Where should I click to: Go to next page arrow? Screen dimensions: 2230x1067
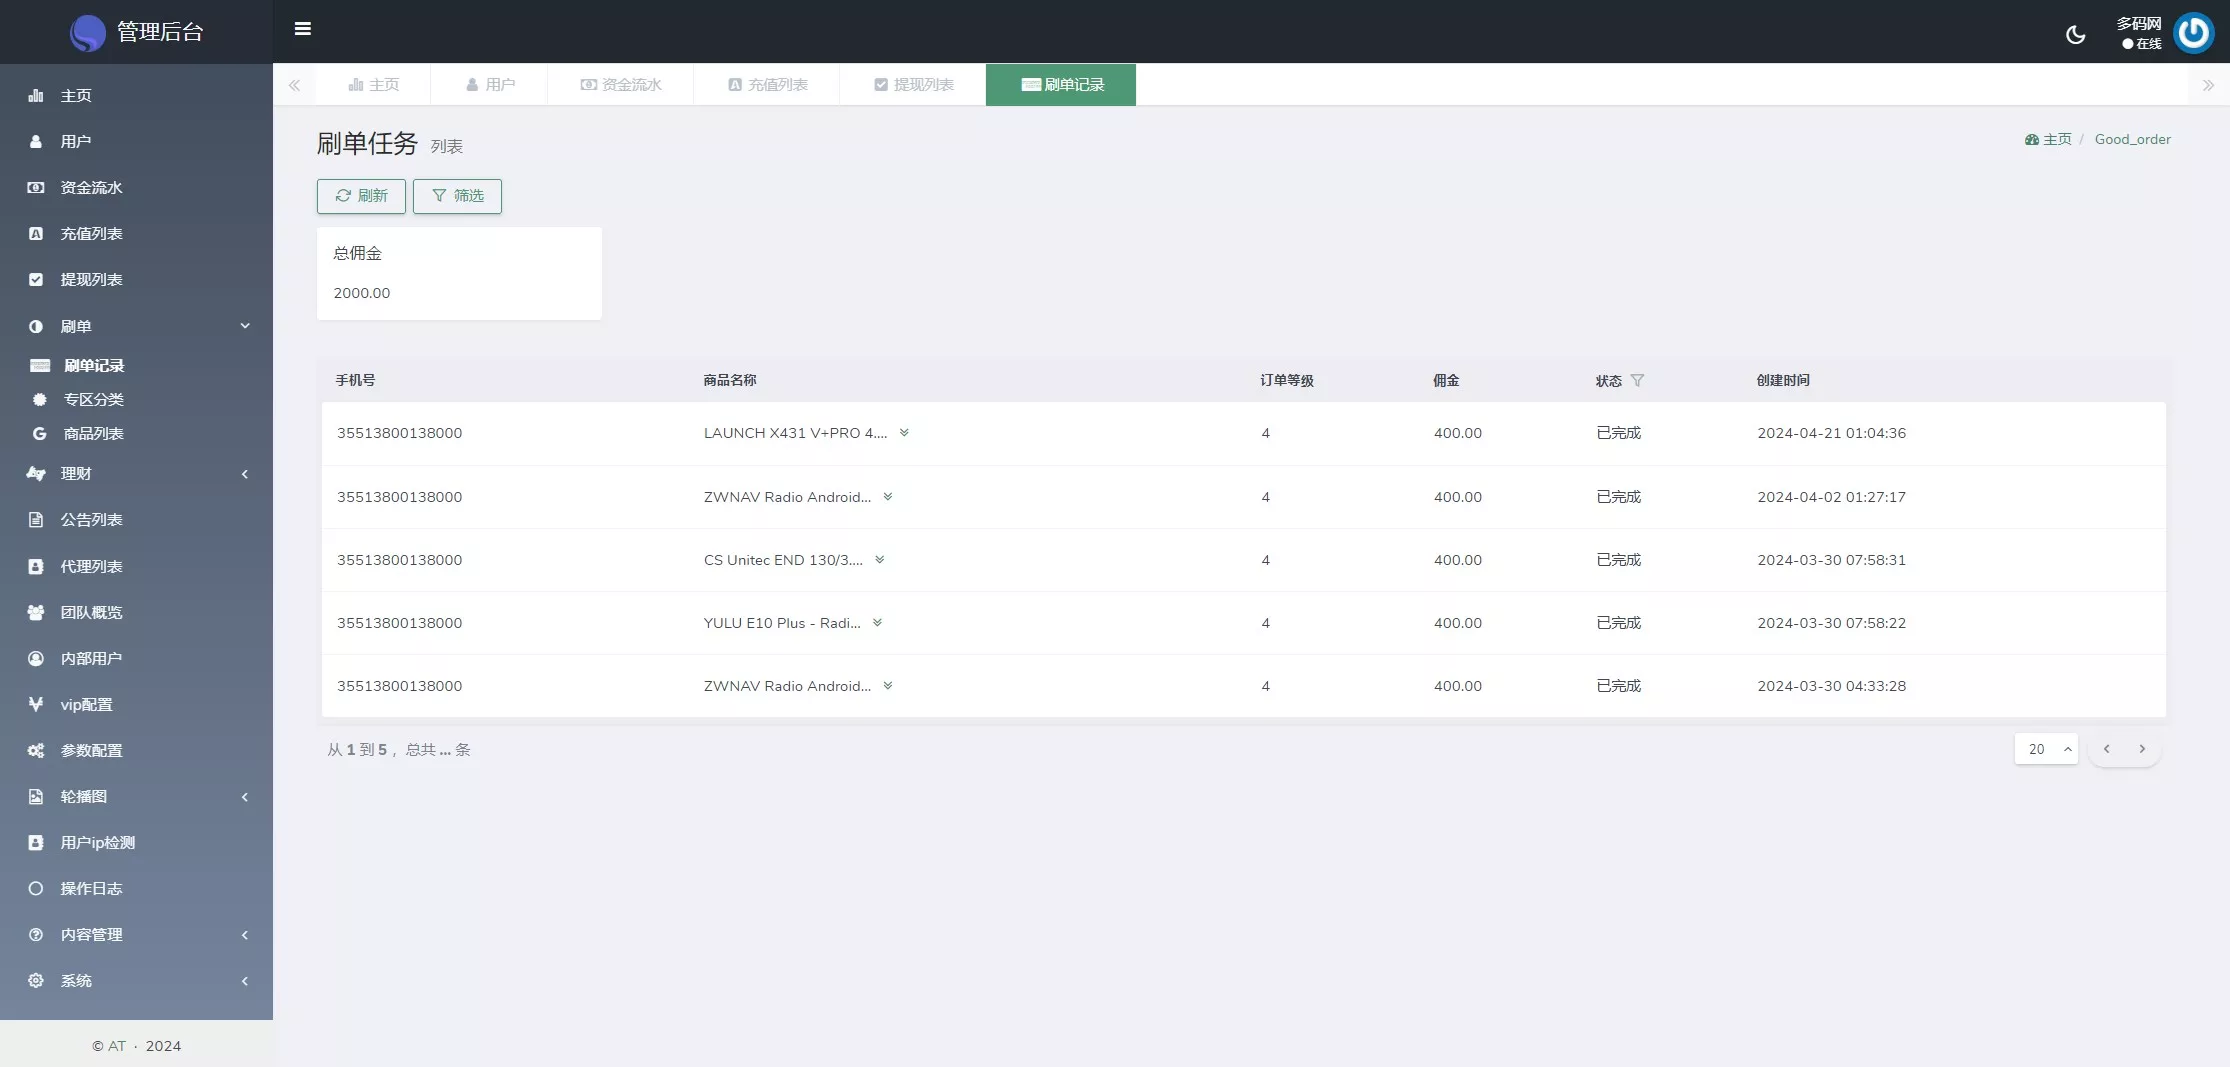pyautogui.click(x=2141, y=749)
